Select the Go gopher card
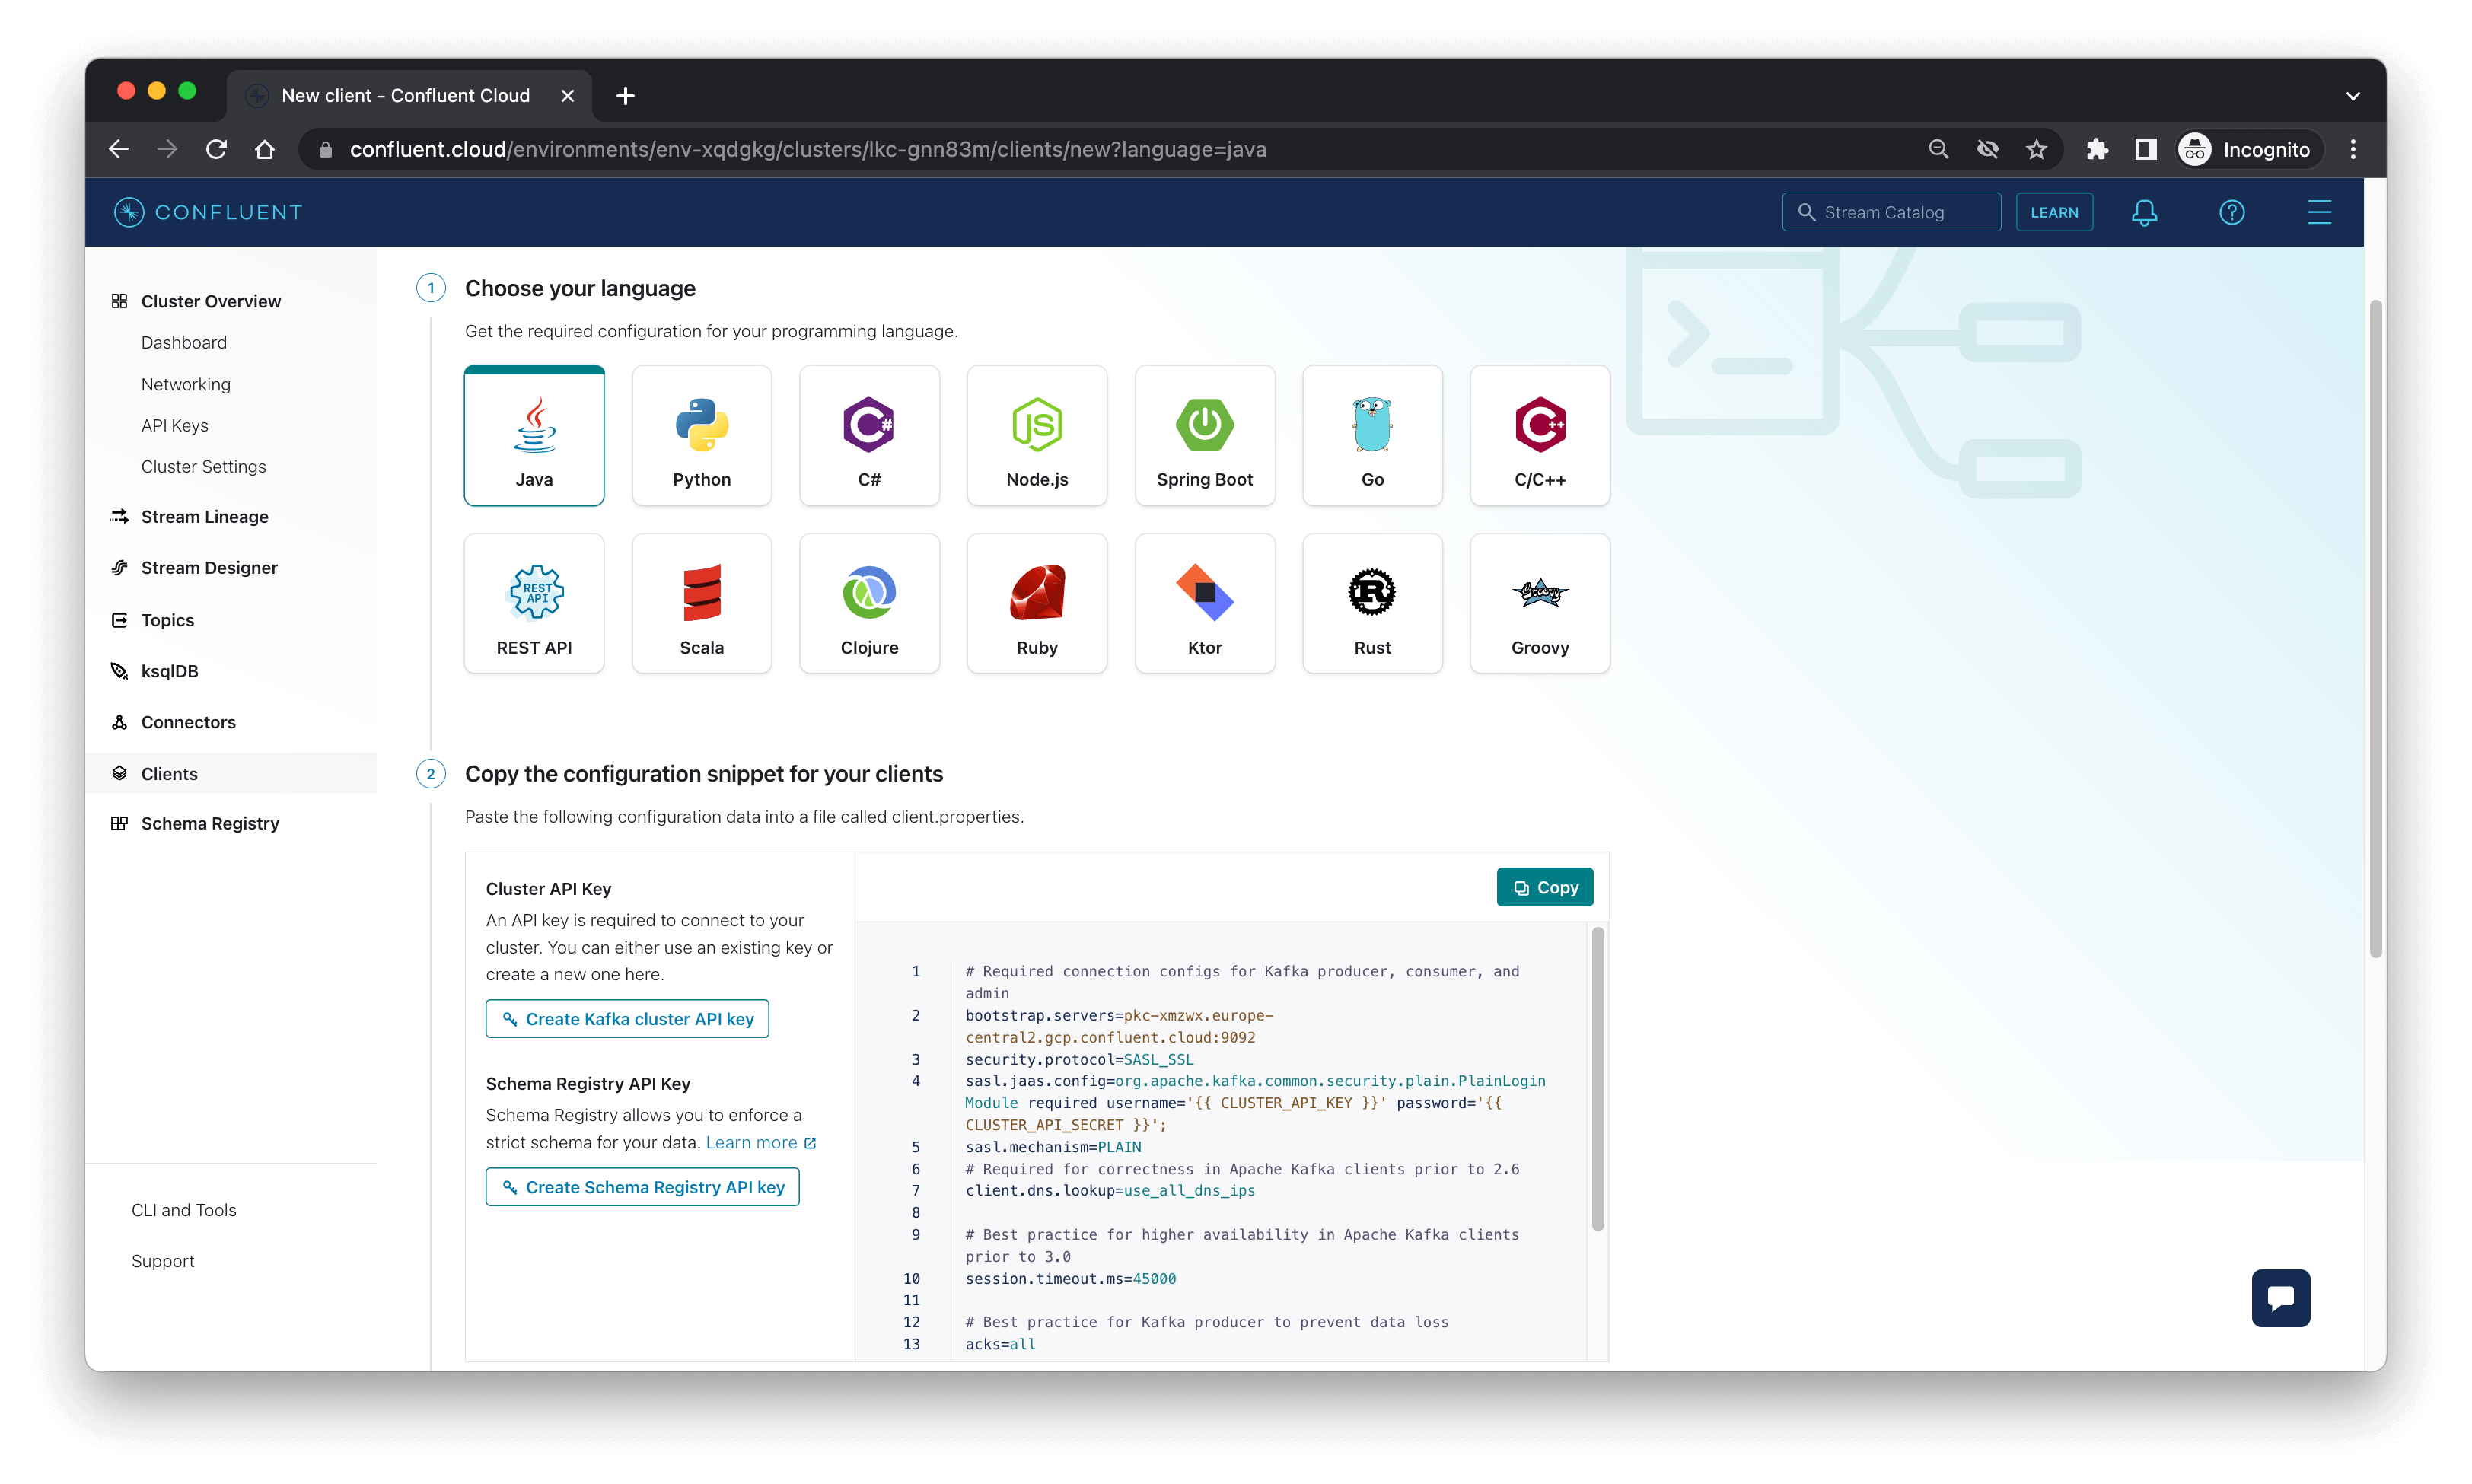Screen dimensions: 2472x1484 [1372, 435]
